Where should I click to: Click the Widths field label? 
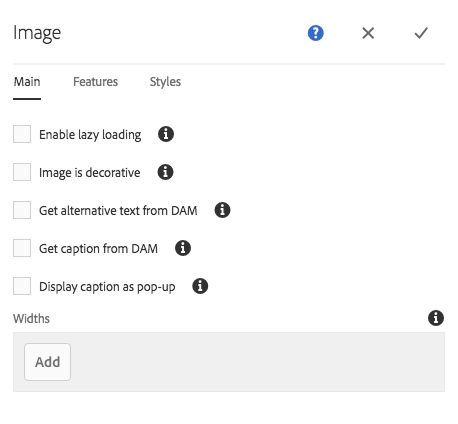click(31, 319)
